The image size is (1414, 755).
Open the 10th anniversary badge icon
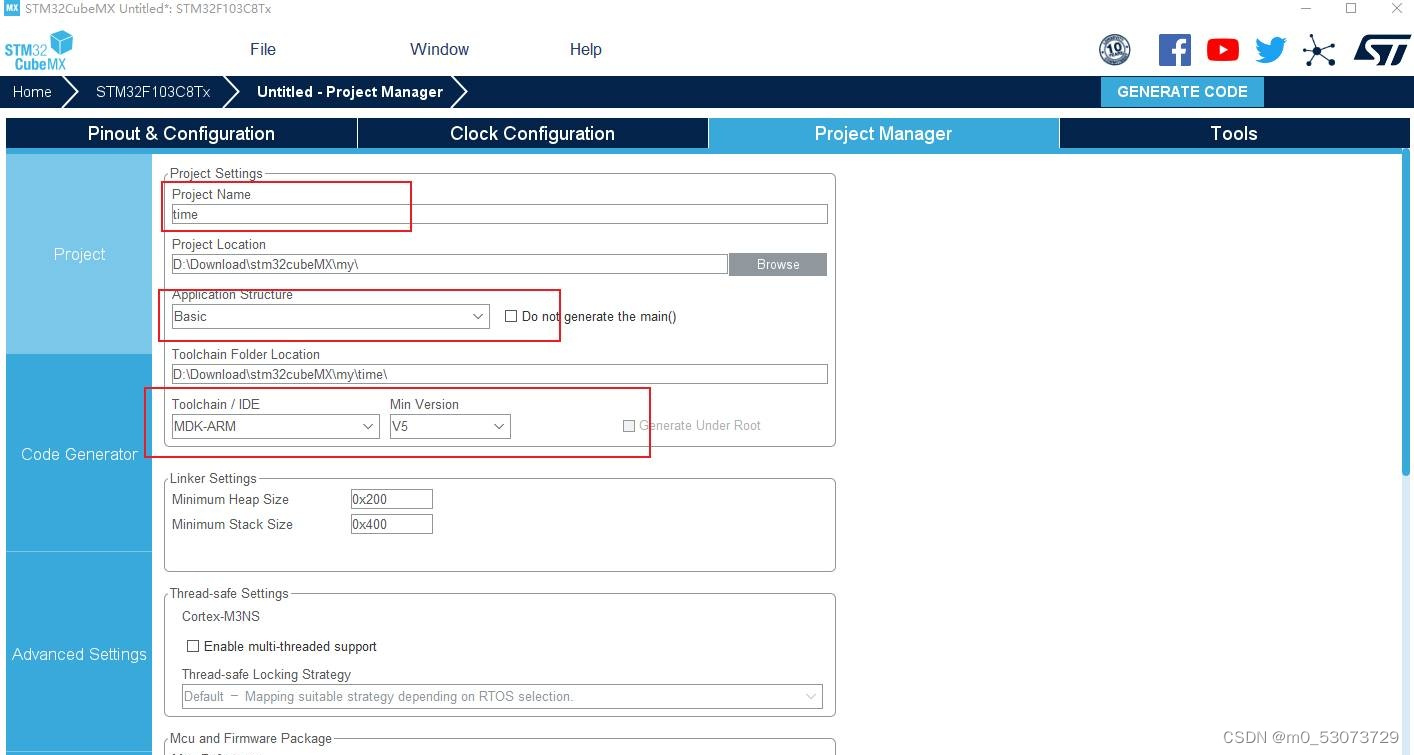click(1114, 50)
